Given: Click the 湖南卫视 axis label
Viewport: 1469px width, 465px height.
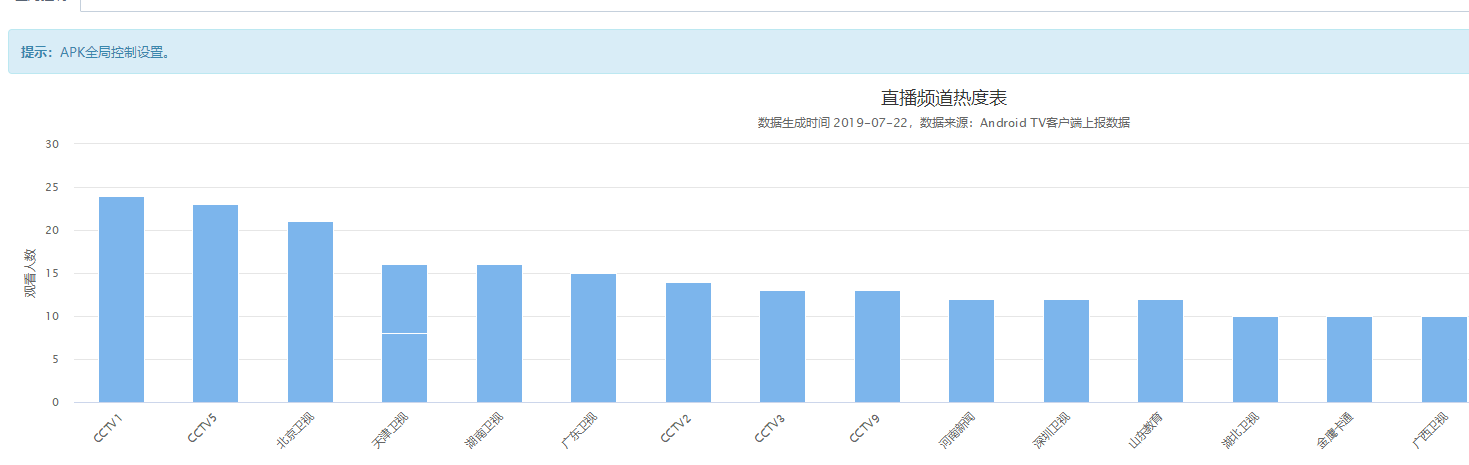Looking at the screenshot, I should point(483,429).
